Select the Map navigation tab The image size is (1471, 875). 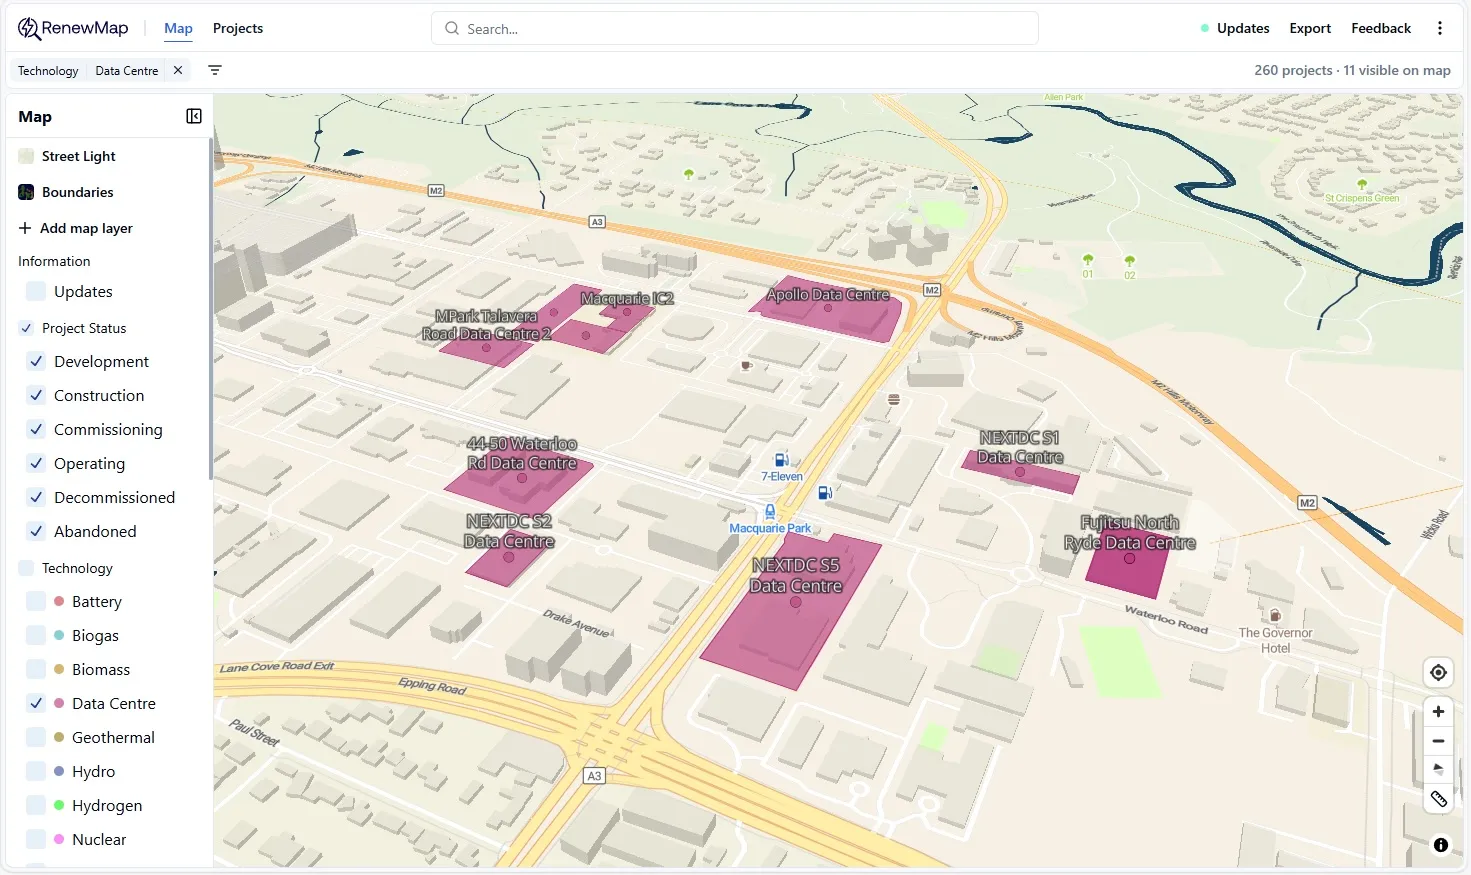pos(178,28)
